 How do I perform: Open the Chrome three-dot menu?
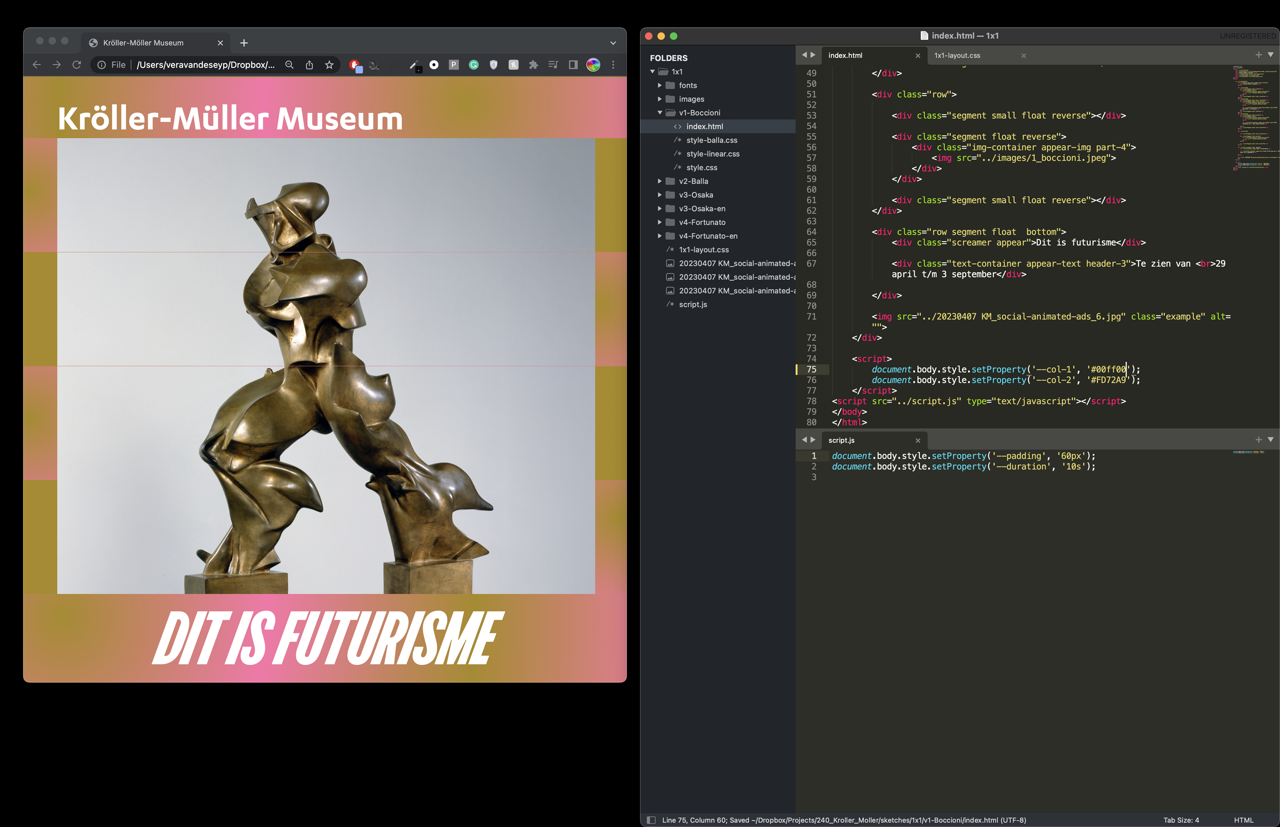click(x=613, y=65)
